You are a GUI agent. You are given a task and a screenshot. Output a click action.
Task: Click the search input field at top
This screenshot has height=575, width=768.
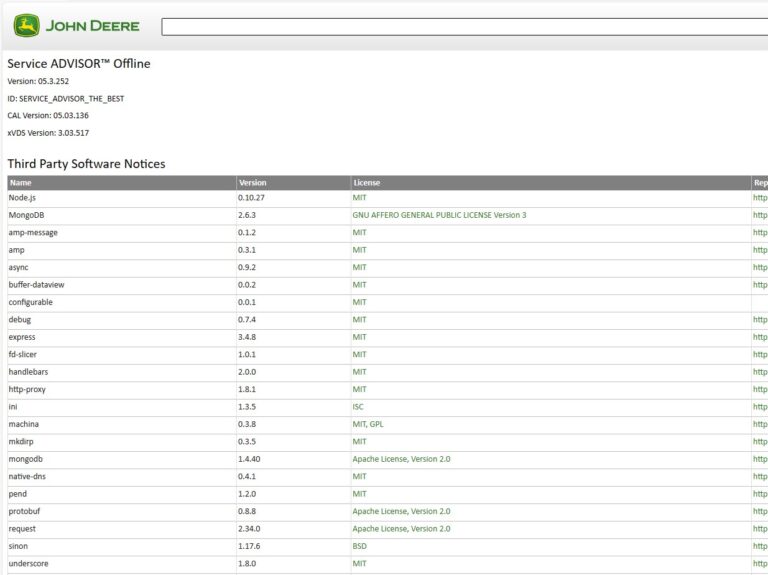(464, 27)
